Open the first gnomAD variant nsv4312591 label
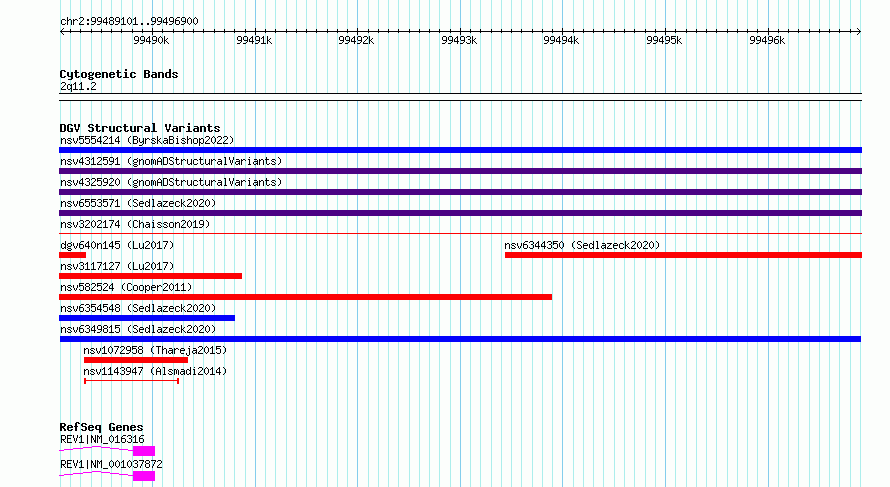 coord(171,161)
